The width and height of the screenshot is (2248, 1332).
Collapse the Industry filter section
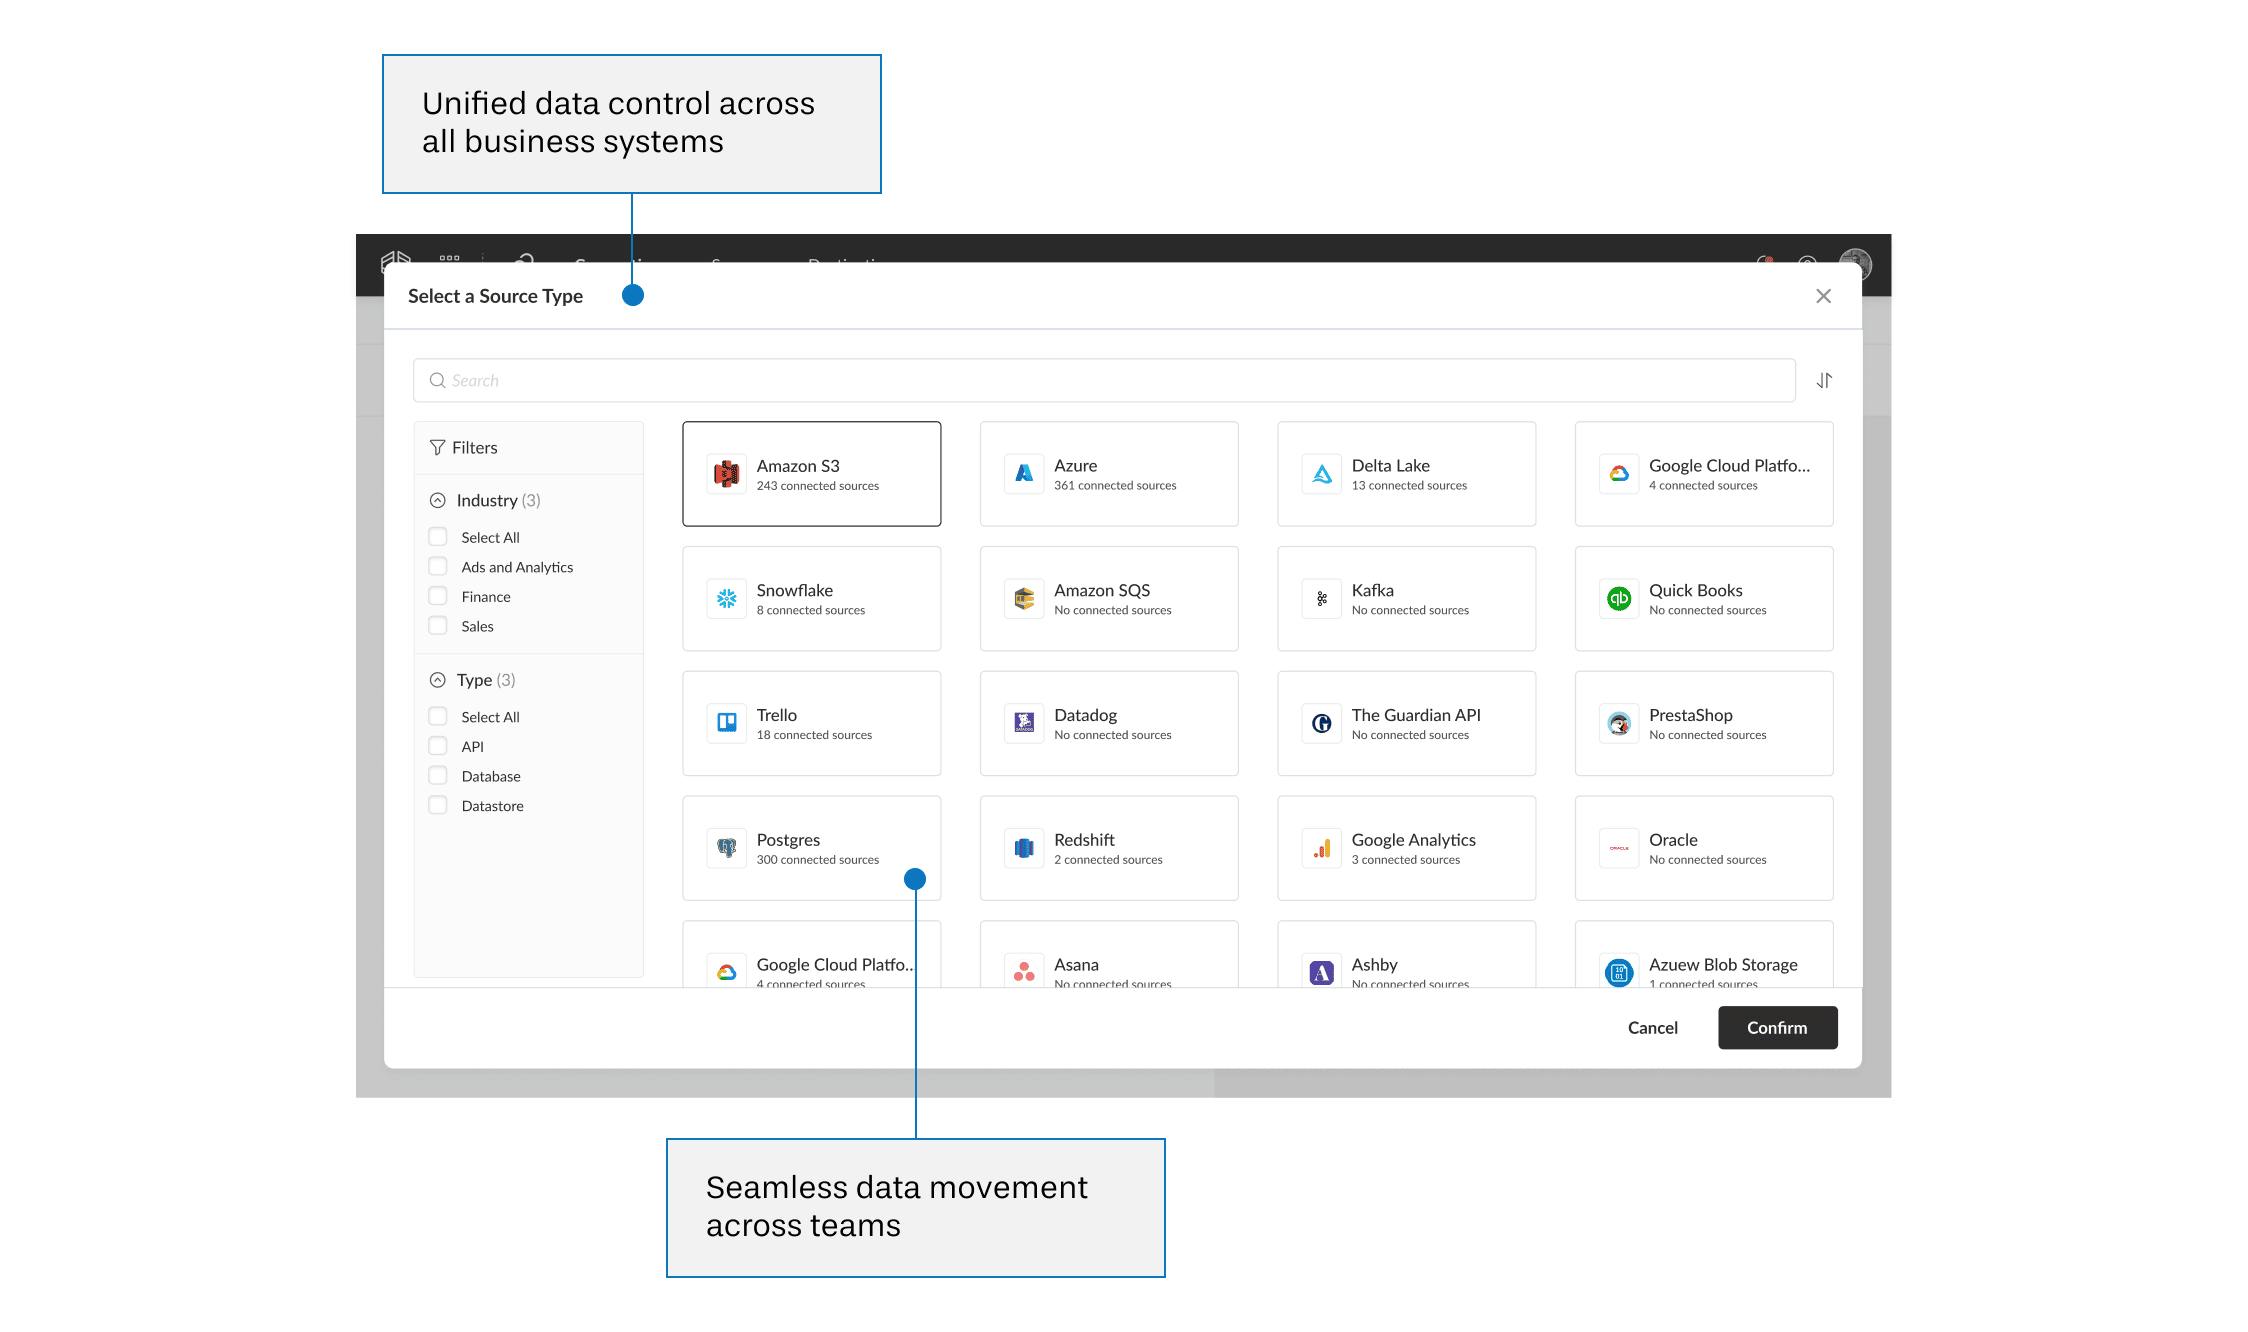437,500
